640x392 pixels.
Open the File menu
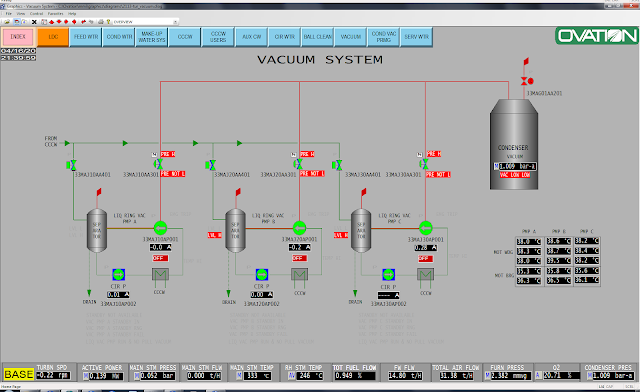click(x=9, y=13)
